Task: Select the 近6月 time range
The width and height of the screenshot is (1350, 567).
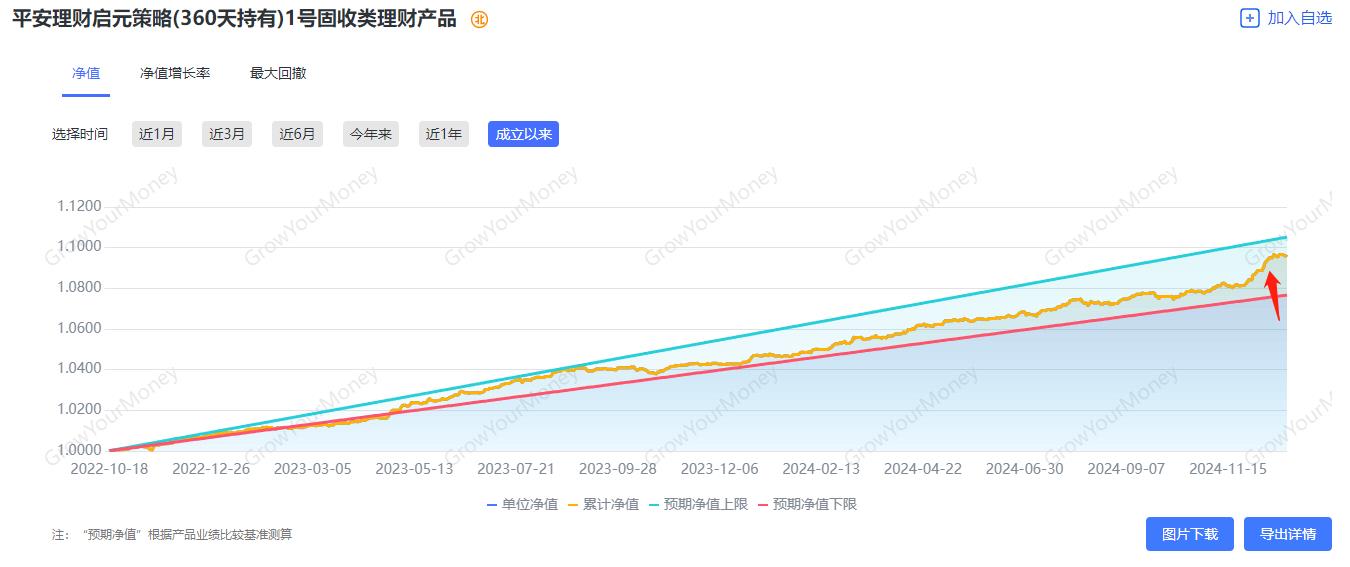Action: 297,134
